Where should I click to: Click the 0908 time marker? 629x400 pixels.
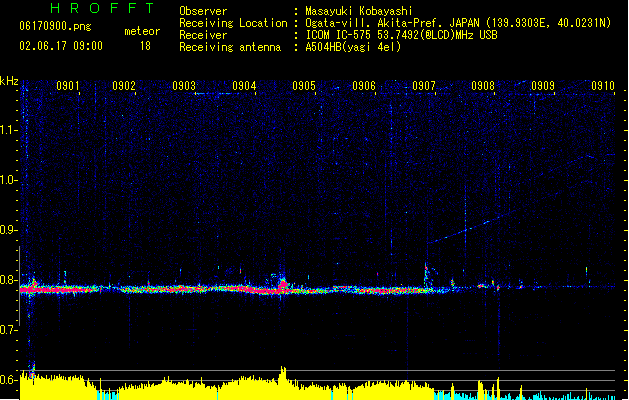(x=483, y=86)
